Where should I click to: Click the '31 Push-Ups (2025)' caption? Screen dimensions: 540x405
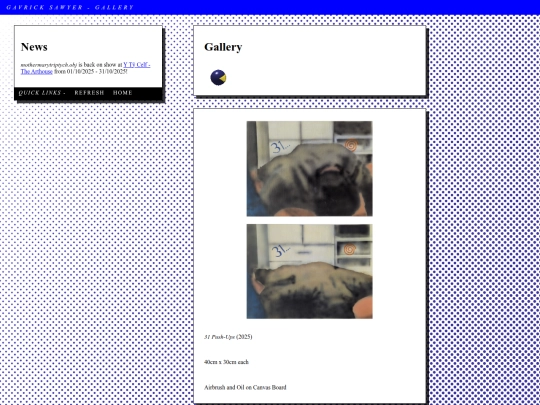point(228,337)
